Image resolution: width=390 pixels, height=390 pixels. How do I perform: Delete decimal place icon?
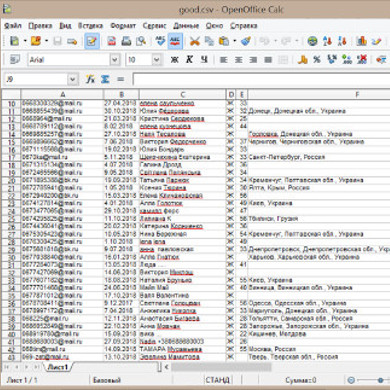click(x=362, y=60)
